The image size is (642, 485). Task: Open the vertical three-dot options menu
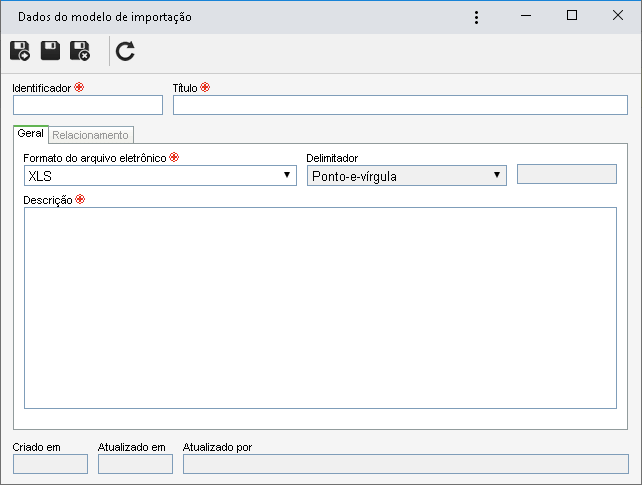tap(476, 17)
